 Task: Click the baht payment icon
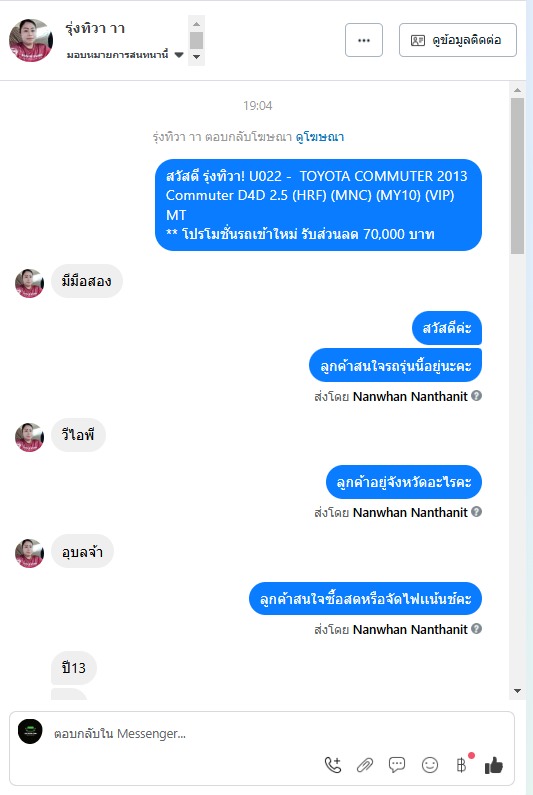pyautogui.click(x=461, y=765)
